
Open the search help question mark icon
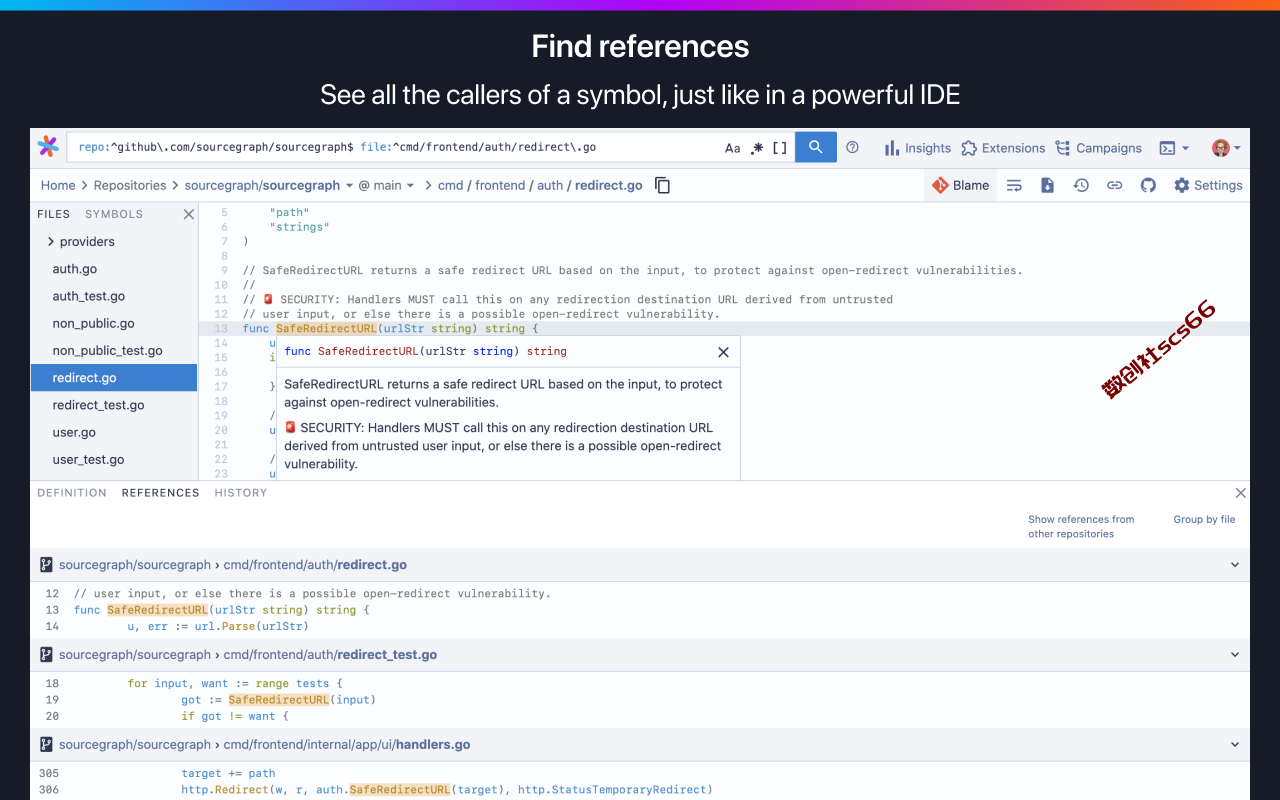point(852,147)
